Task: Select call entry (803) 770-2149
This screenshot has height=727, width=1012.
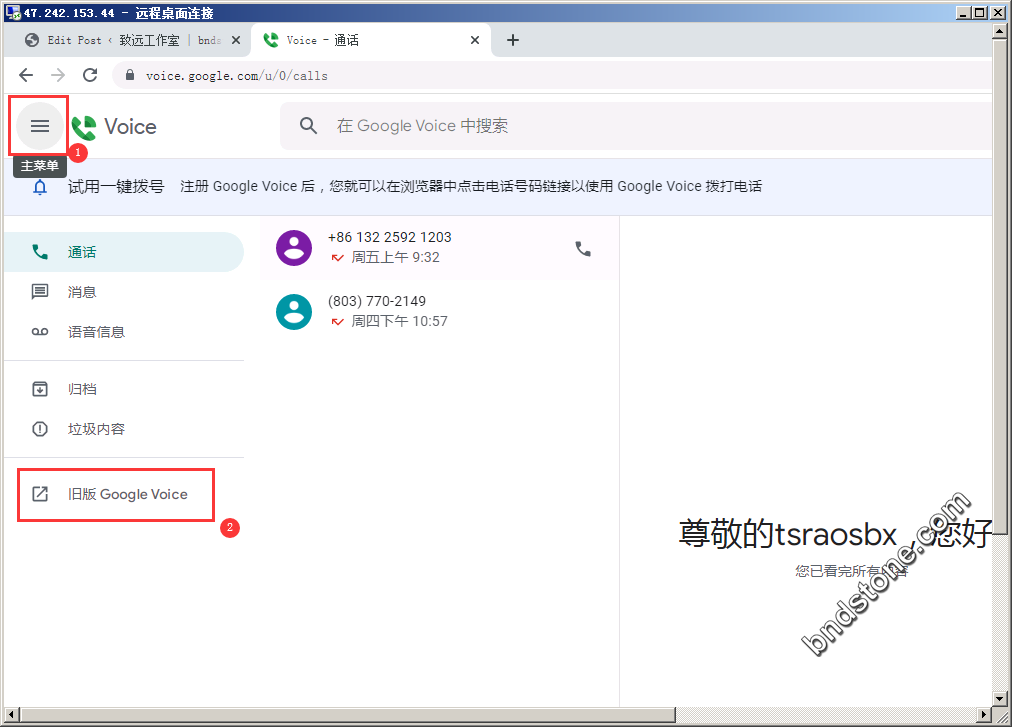Action: 440,312
